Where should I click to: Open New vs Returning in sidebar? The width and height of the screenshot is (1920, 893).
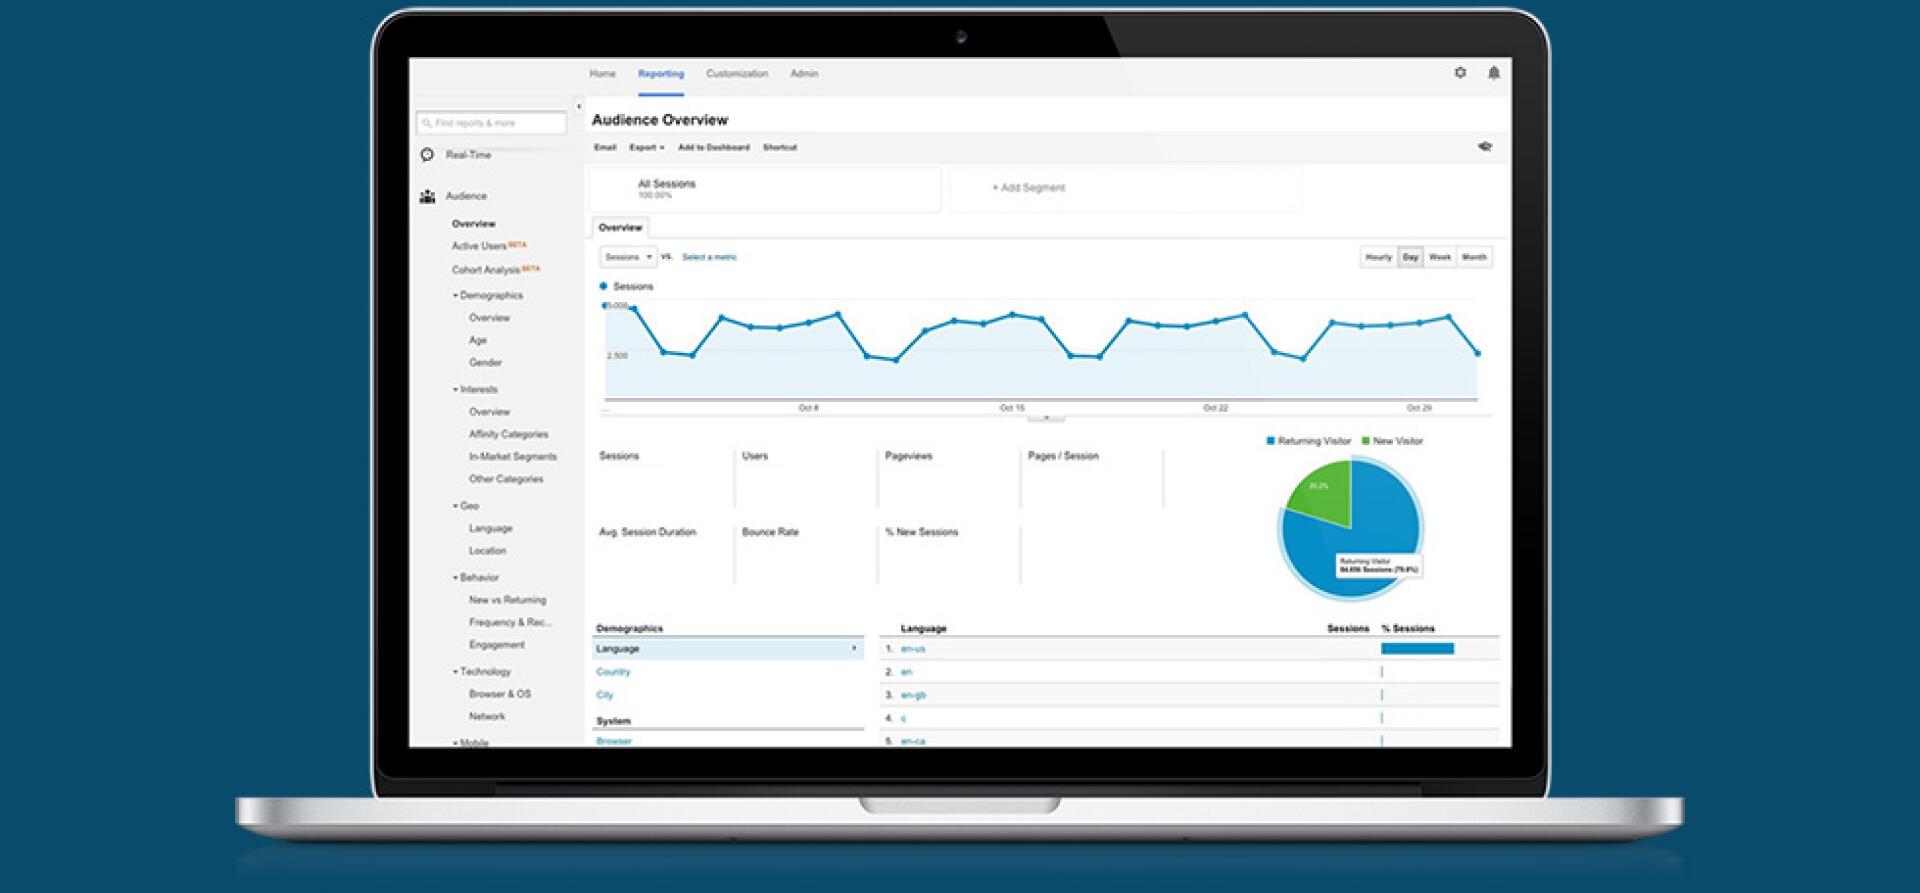(508, 601)
